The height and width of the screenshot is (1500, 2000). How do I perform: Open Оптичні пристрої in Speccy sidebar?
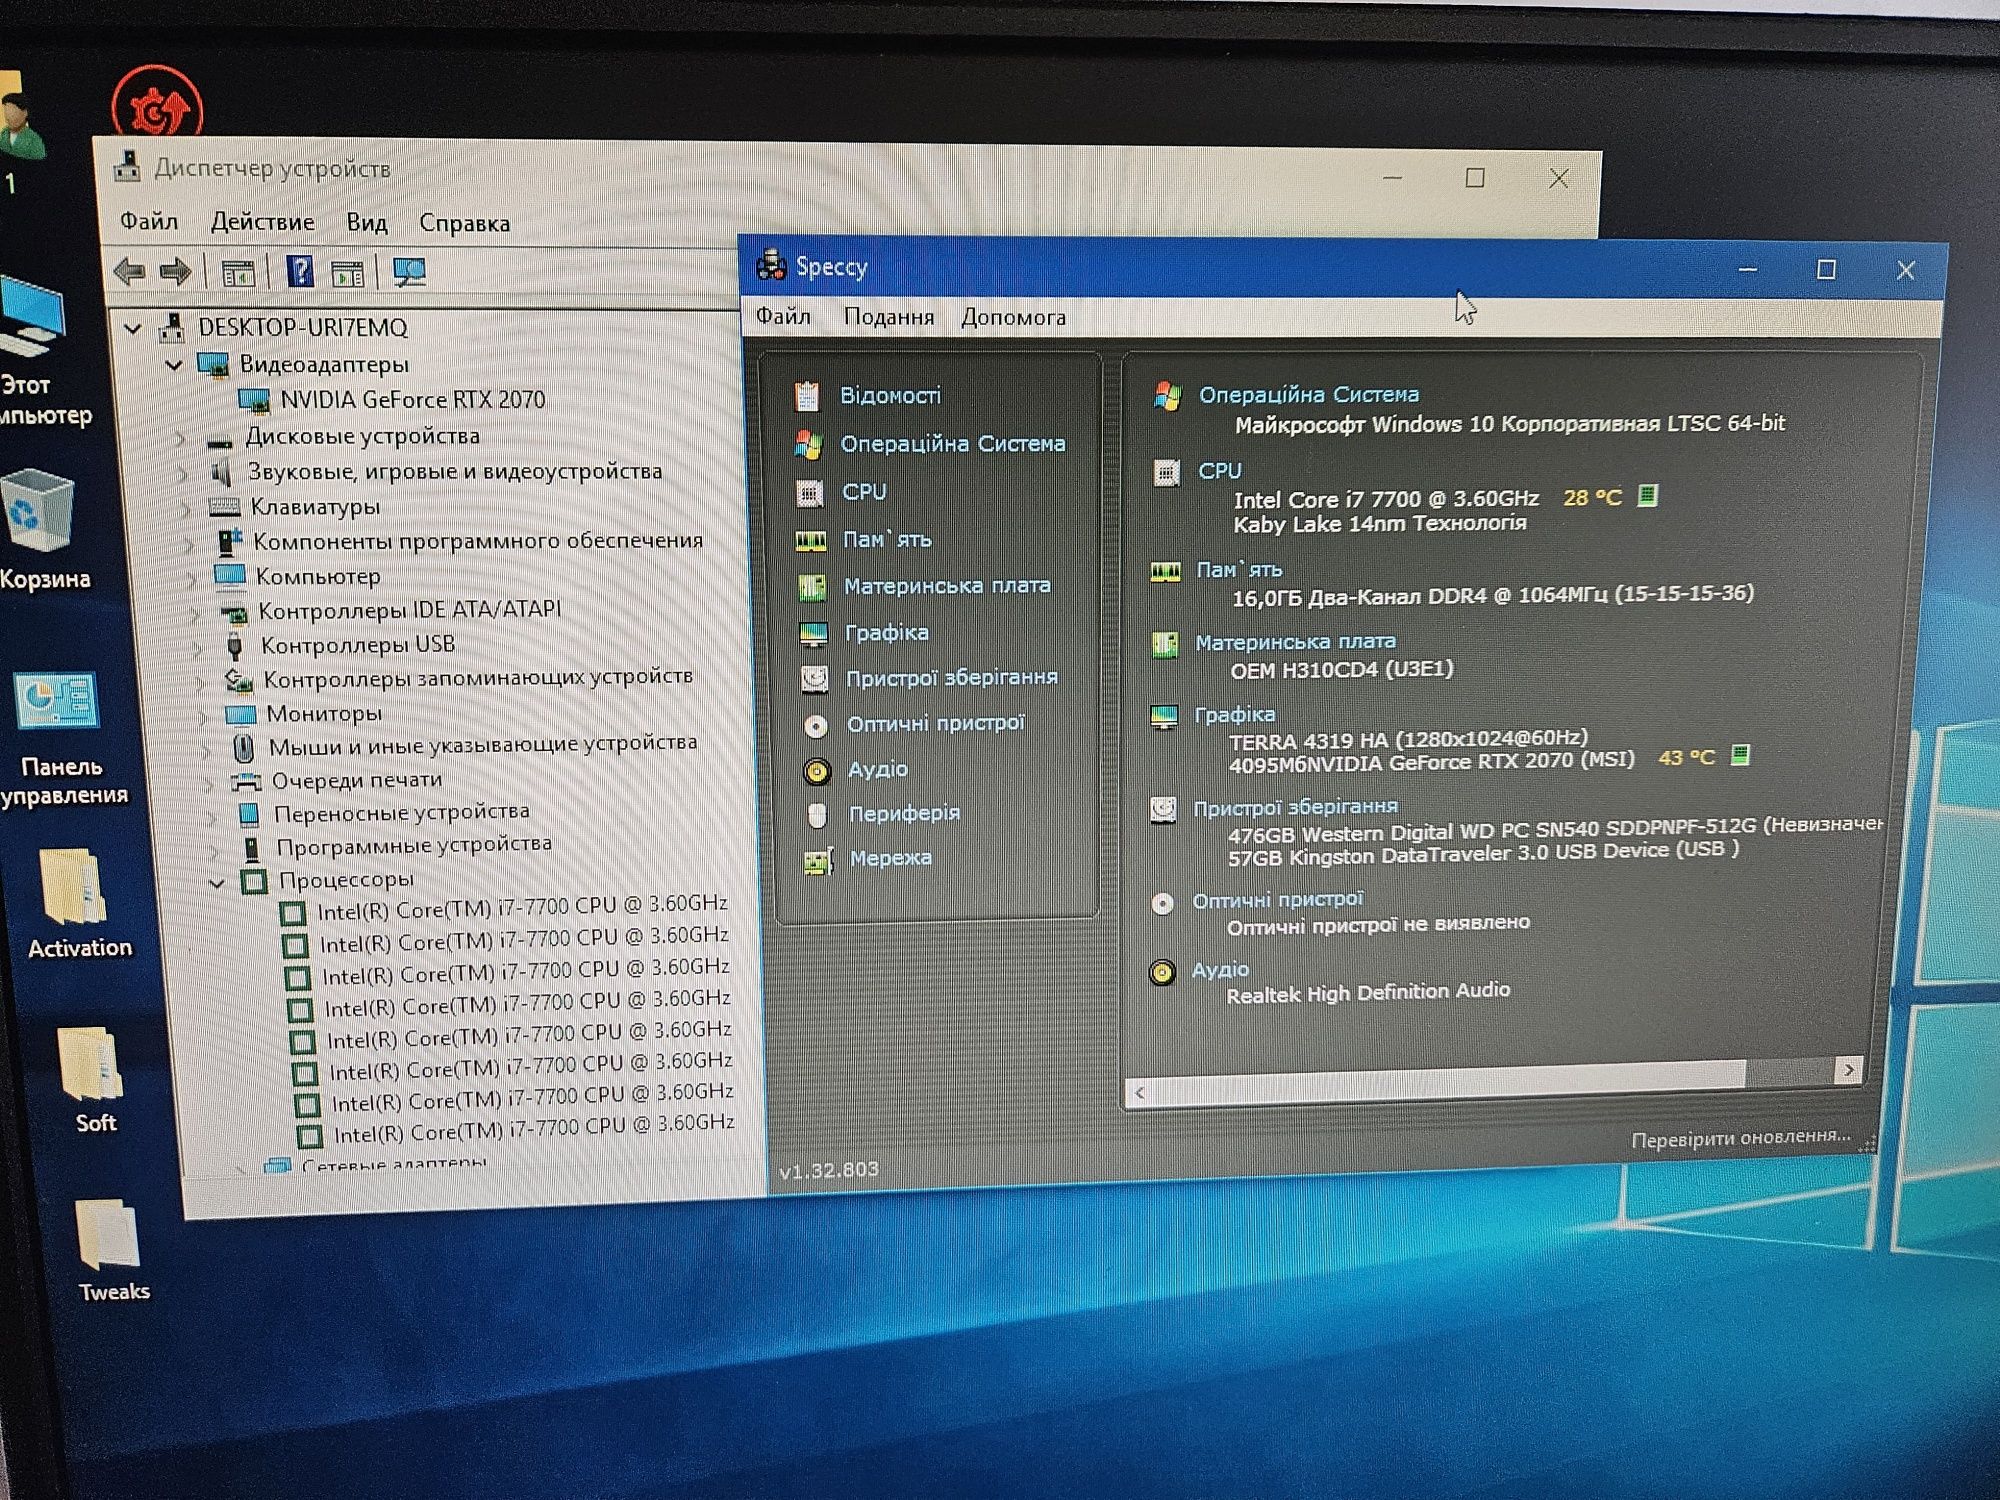tap(936, 723)
